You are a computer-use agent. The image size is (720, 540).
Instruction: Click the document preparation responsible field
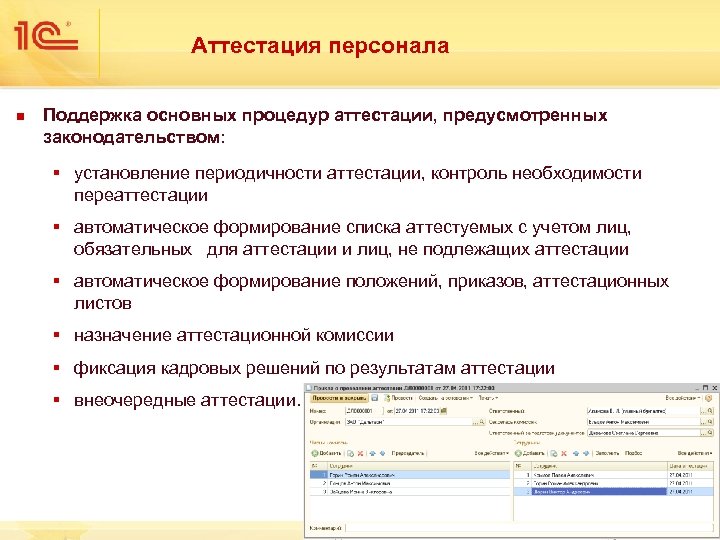pyautogui.click(x=643, y=433)
